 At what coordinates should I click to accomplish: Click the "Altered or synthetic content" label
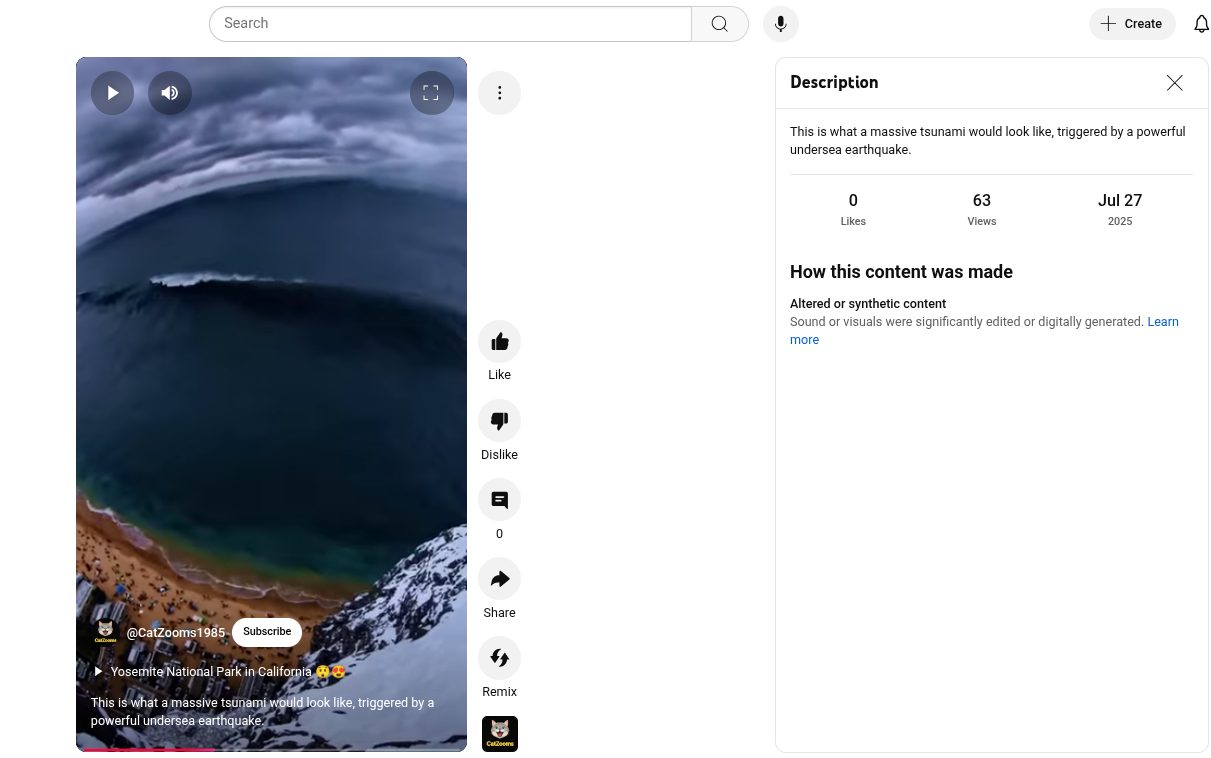click(x=868, y=304)
